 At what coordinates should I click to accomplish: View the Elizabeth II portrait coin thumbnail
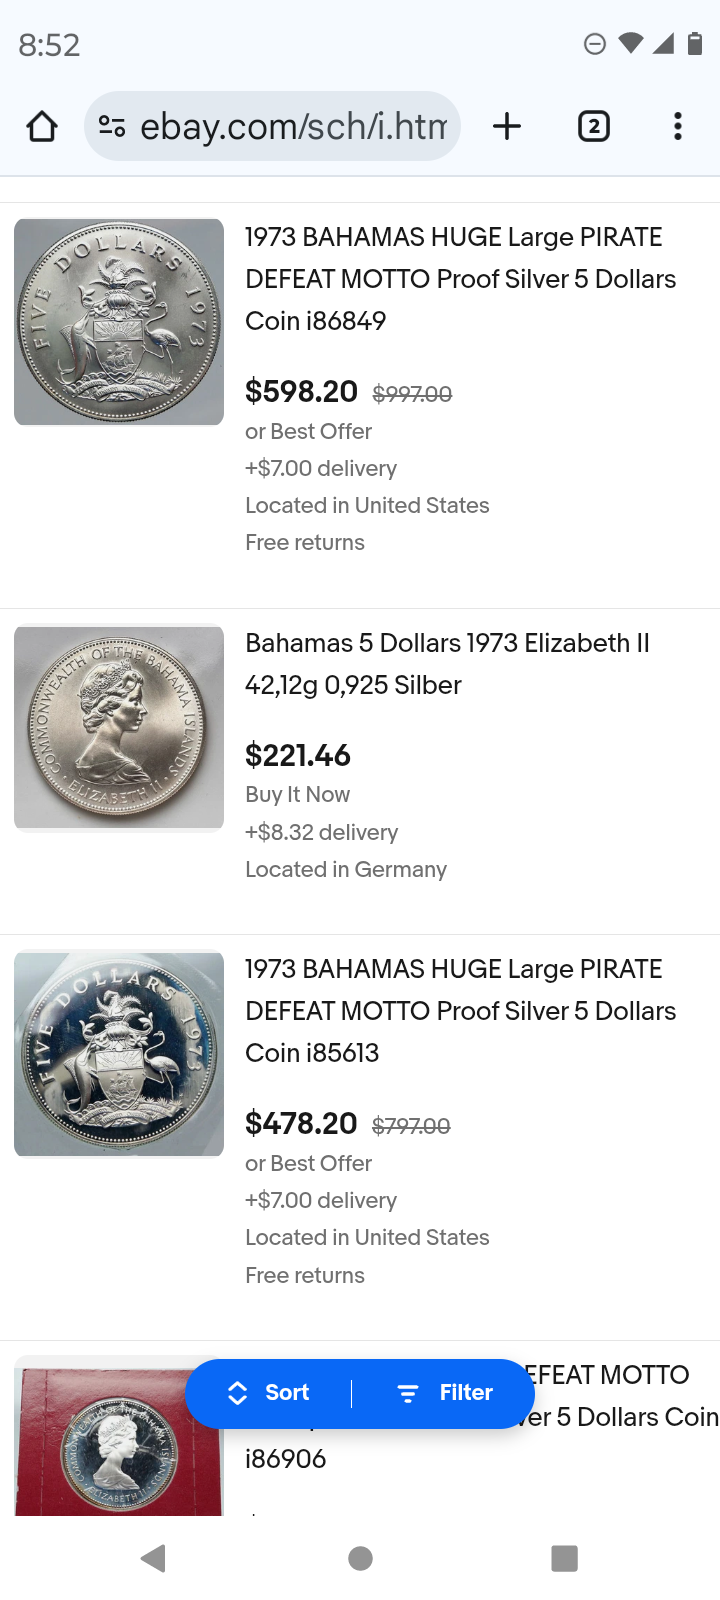click(x=119, y=728)
